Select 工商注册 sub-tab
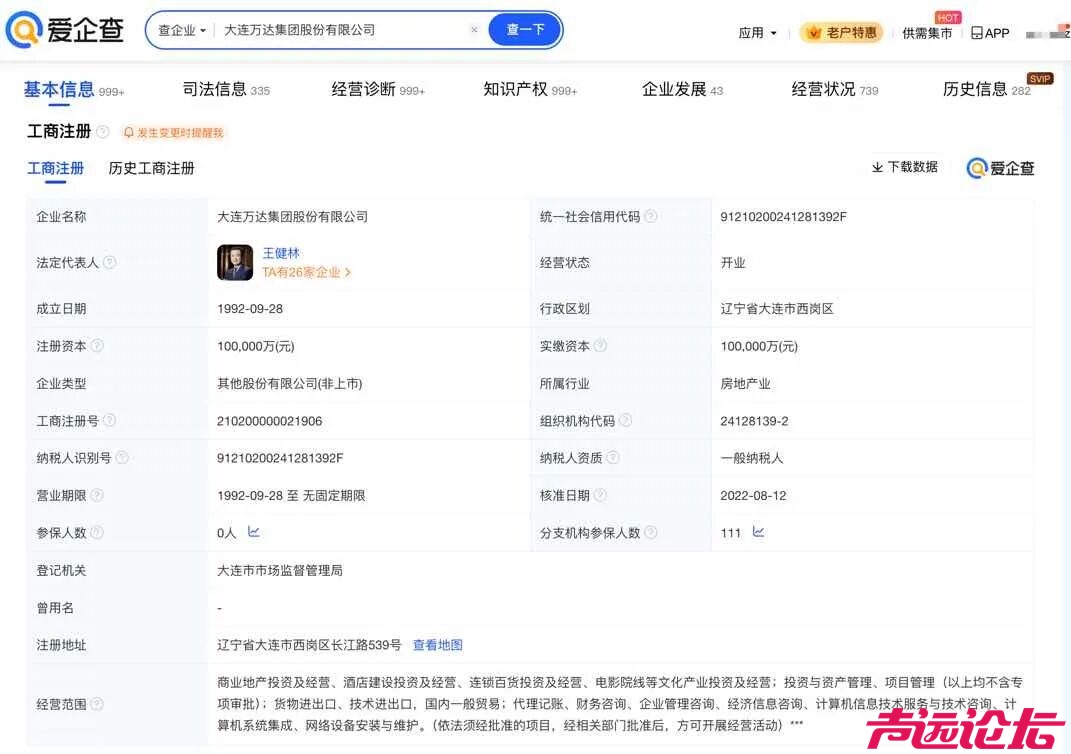The height and width of the screenshot is (754, 1071). 55,169
